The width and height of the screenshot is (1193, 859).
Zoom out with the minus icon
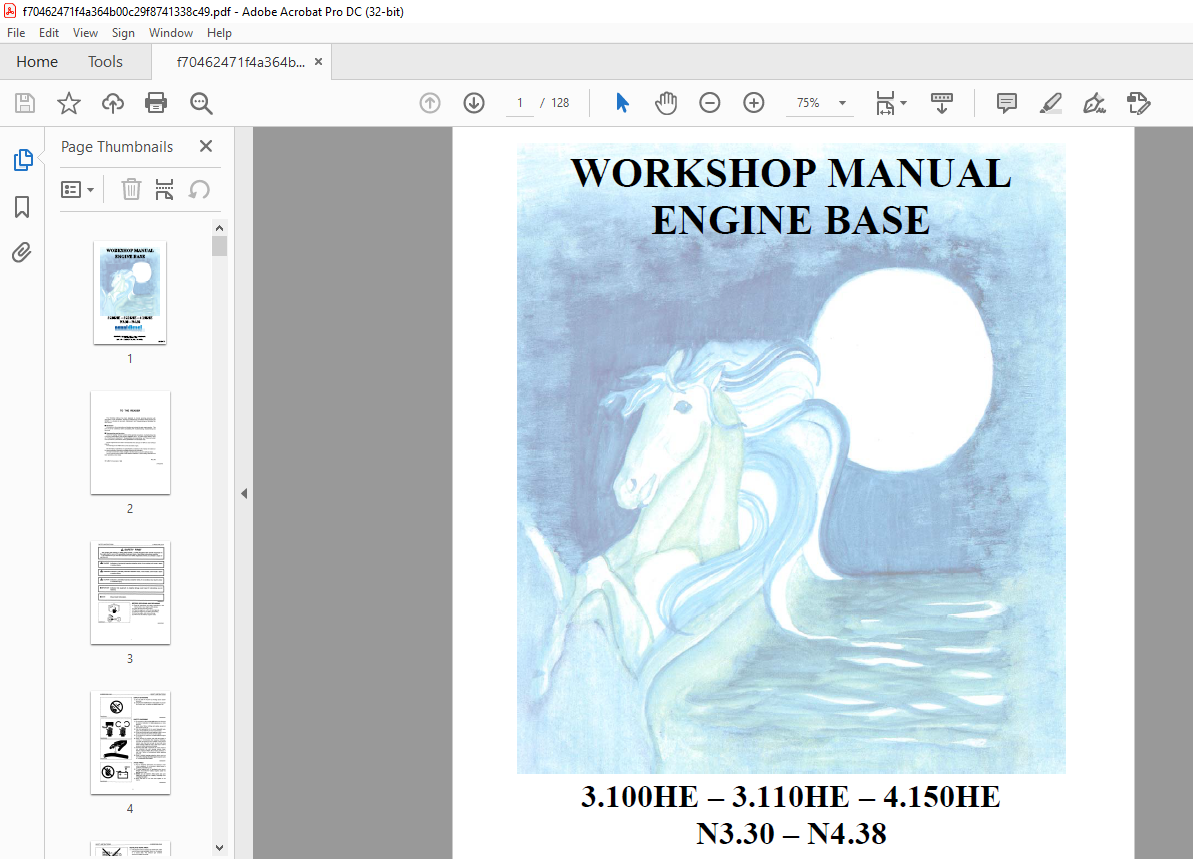710,103
